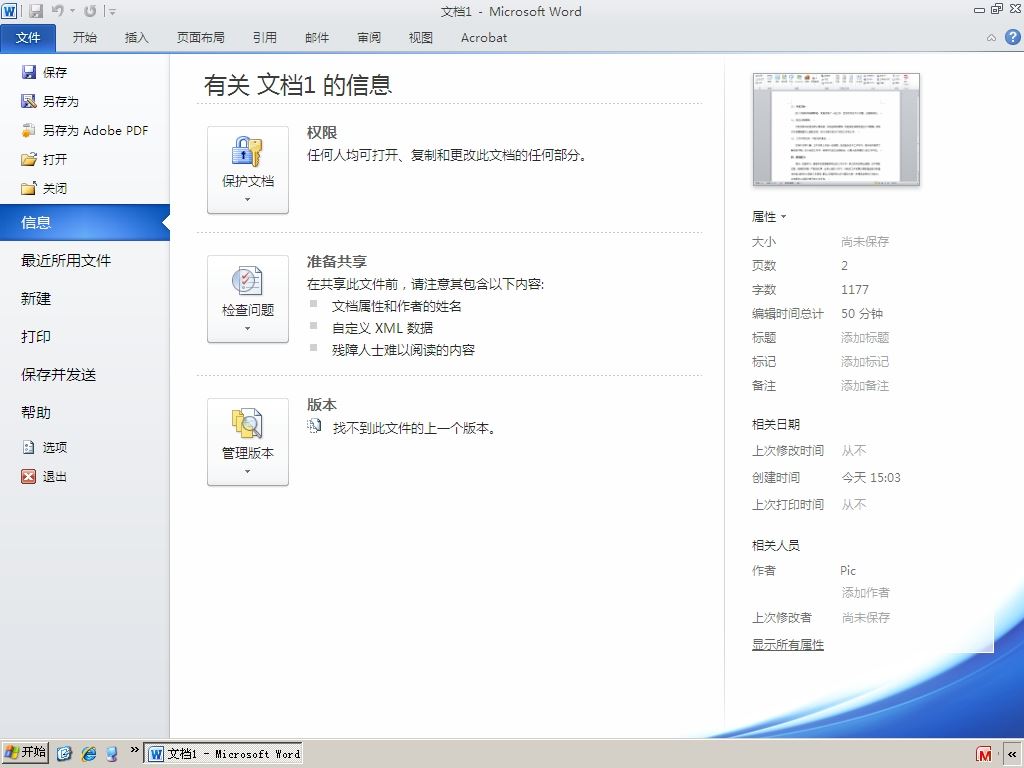Switch to the 页面布局 ribbon tab
1024x768 pixels.
[x=200, y=38]
